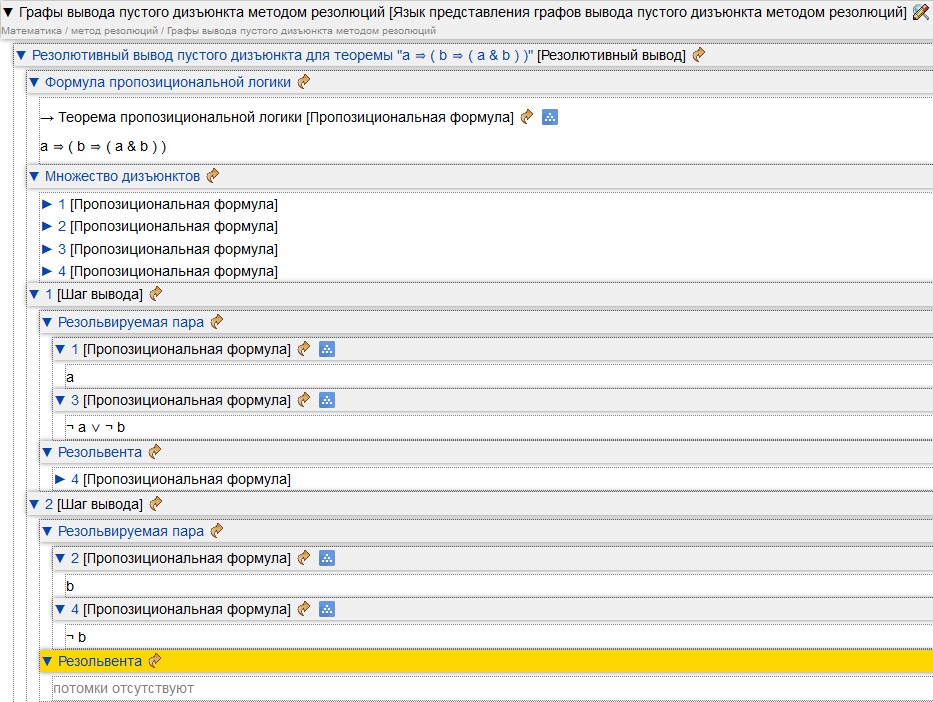Click the edit pencil icon in the title row
Screen dimensions: 933x702
pos(921,12)
